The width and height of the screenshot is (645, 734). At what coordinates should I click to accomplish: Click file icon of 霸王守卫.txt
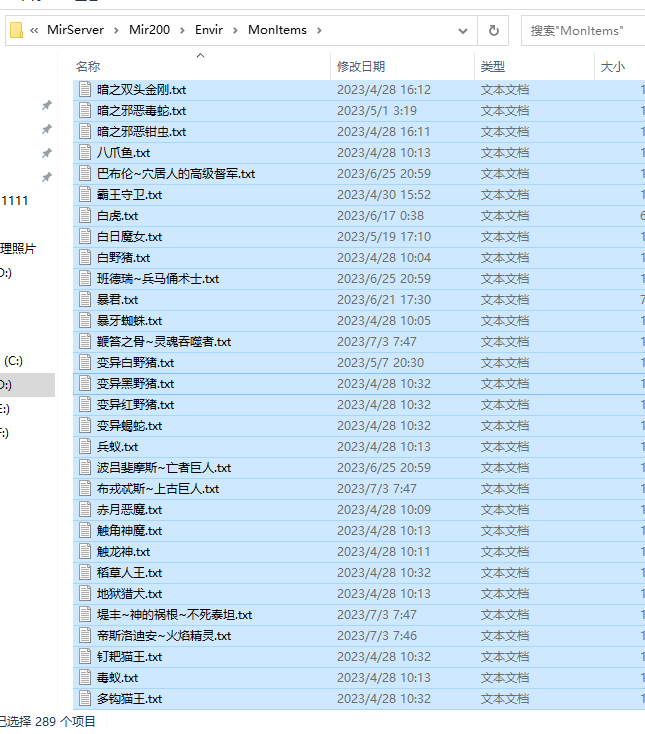coord(85,194)
